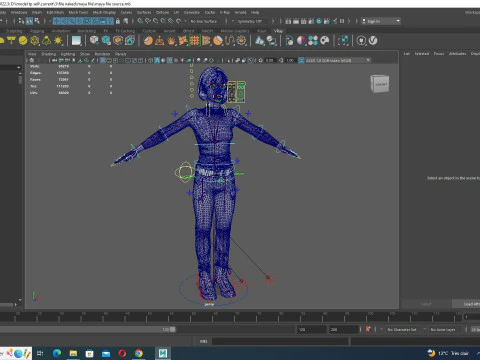Open the Mesh menu
Screen dimensions: 480x360
point(37,12)
